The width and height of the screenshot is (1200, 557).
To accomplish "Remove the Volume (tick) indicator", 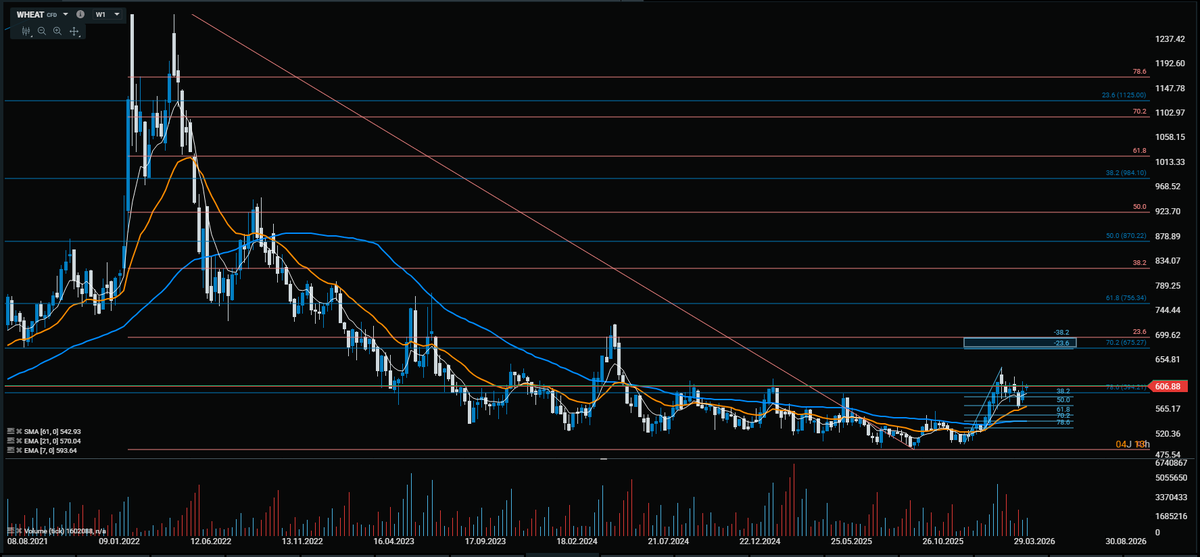I will (x=19, y=531).
